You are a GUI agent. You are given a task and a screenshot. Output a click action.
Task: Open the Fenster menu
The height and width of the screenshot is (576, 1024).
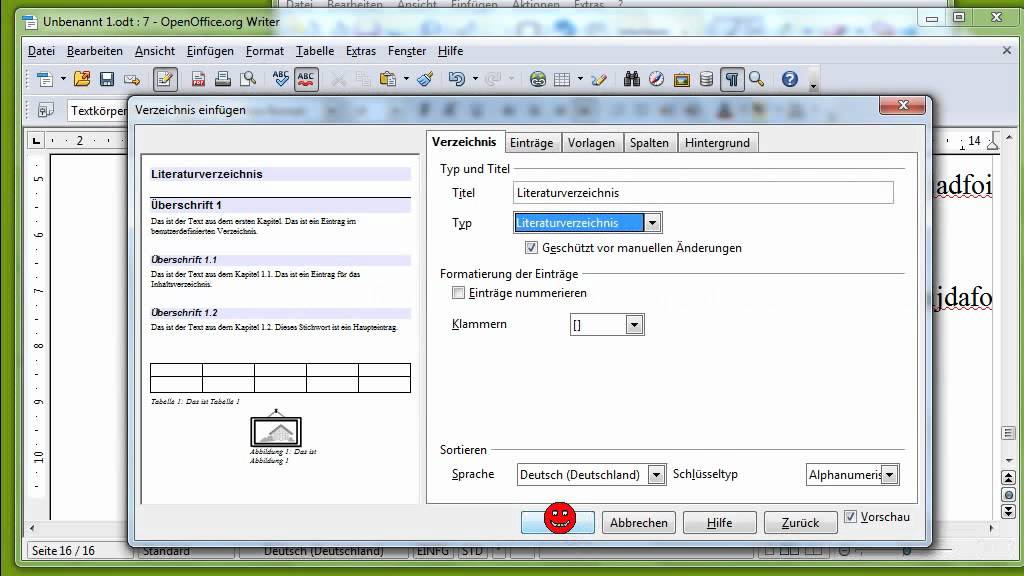click(407, 51)
